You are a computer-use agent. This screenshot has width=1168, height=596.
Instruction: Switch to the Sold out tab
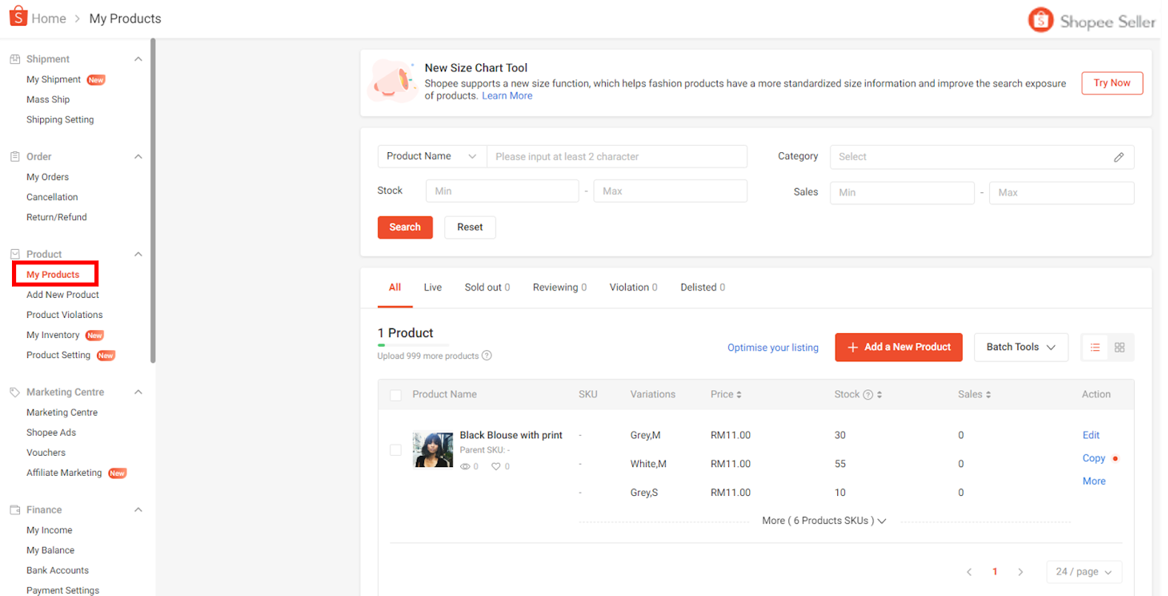486,287
